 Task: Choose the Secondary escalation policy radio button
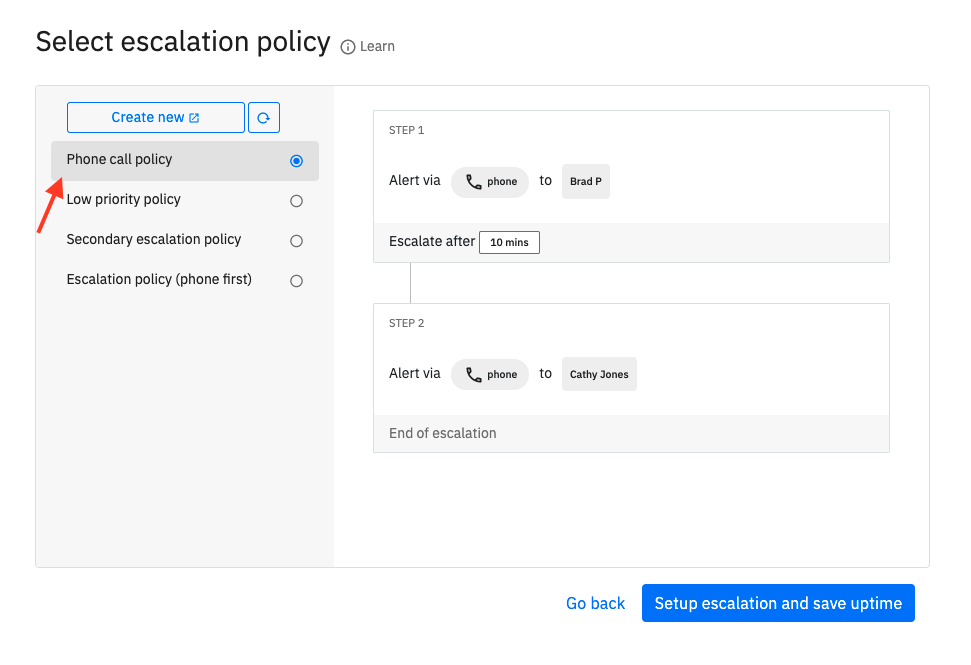[x=297, y=241]
